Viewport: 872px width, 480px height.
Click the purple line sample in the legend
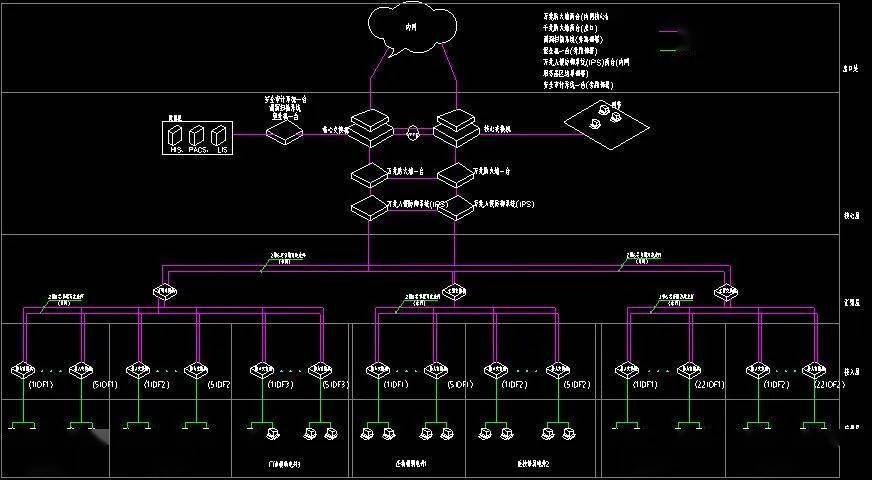[668, 31]
